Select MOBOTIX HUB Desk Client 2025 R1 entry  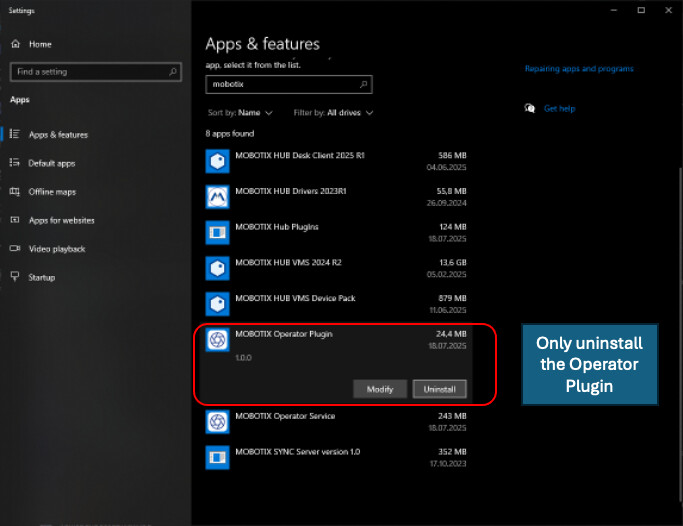tap(336, 161)
